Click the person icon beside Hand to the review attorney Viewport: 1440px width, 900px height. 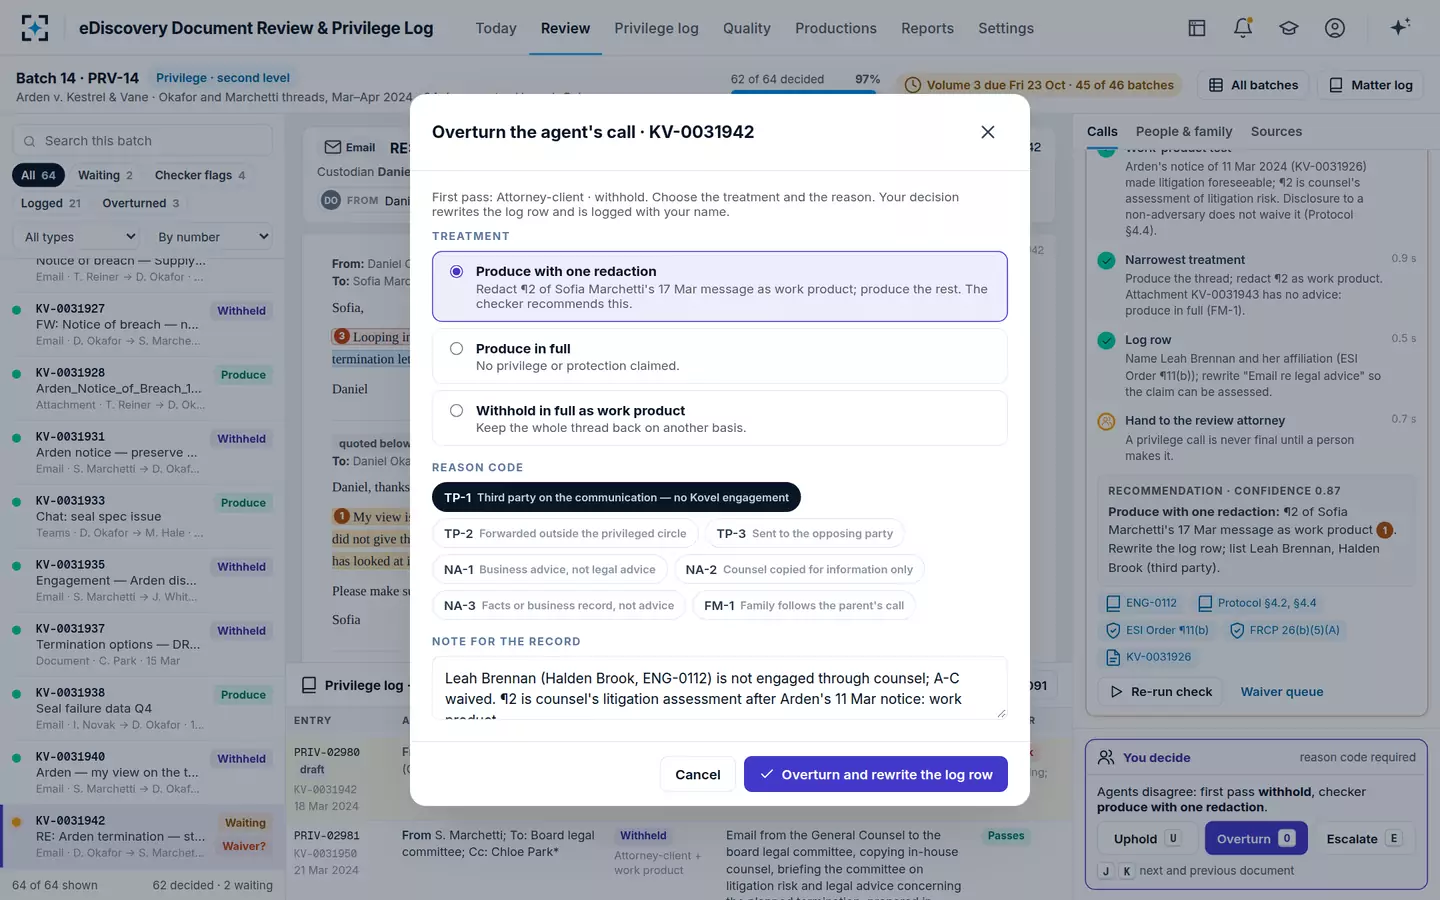(x=1106, y=421)
